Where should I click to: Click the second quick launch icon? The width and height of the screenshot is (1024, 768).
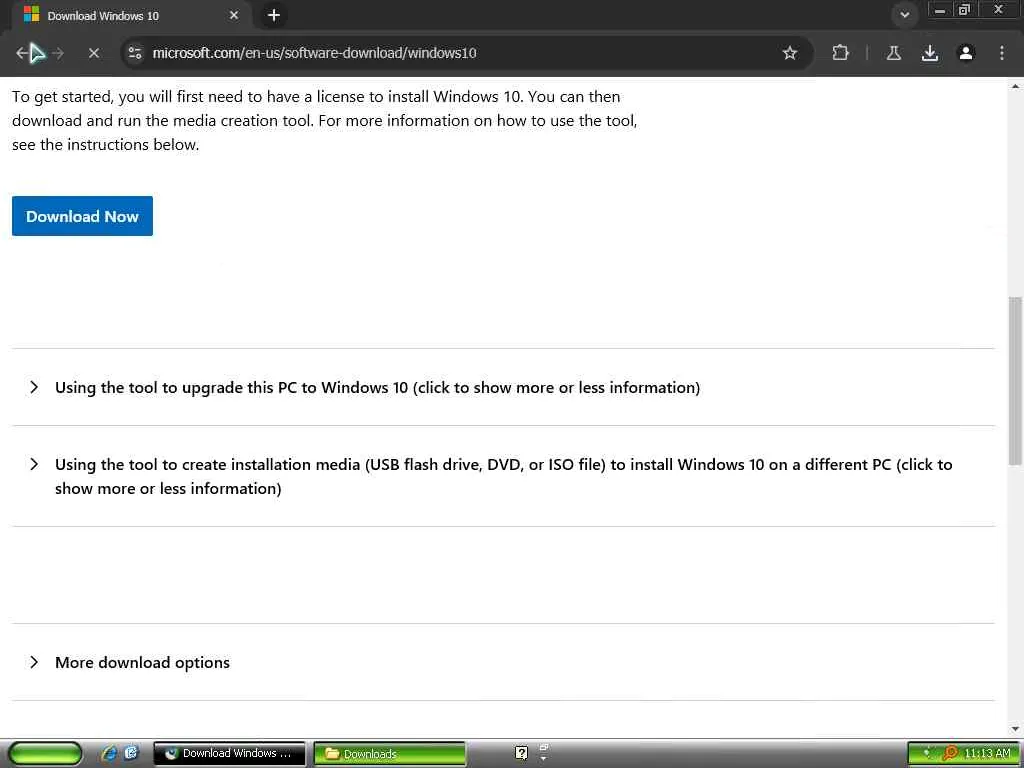(x=131, y=754)
